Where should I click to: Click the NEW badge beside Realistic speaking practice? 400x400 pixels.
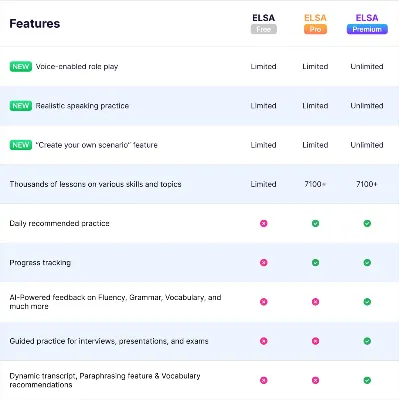click(21, 106)
